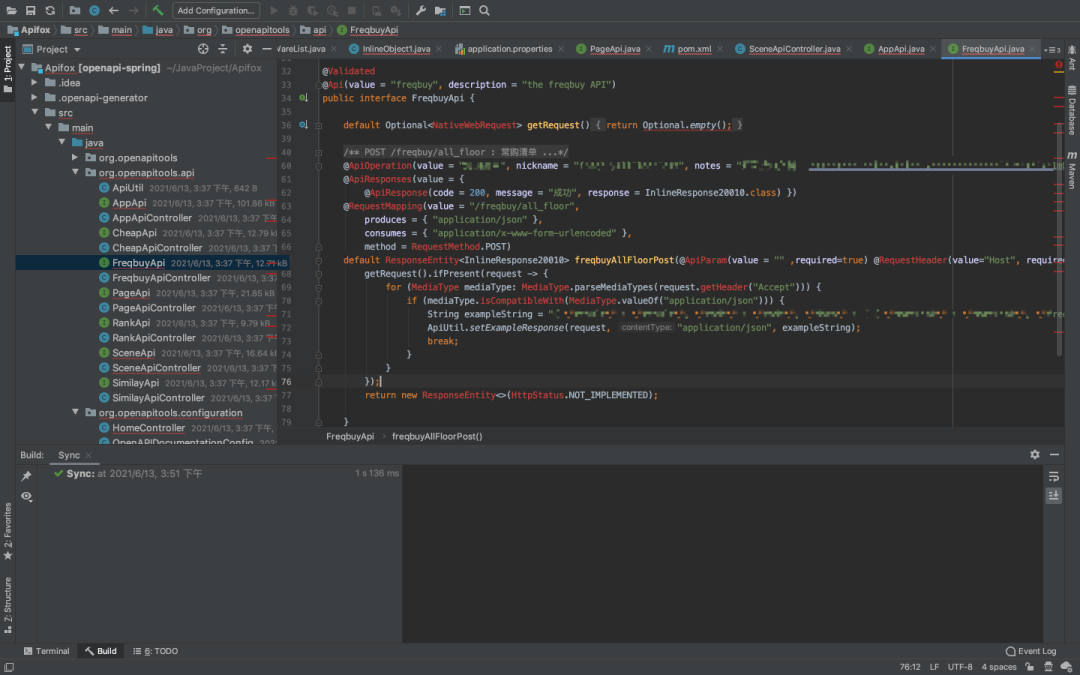Open Build panel settings gear

(x=1035, y=455)
